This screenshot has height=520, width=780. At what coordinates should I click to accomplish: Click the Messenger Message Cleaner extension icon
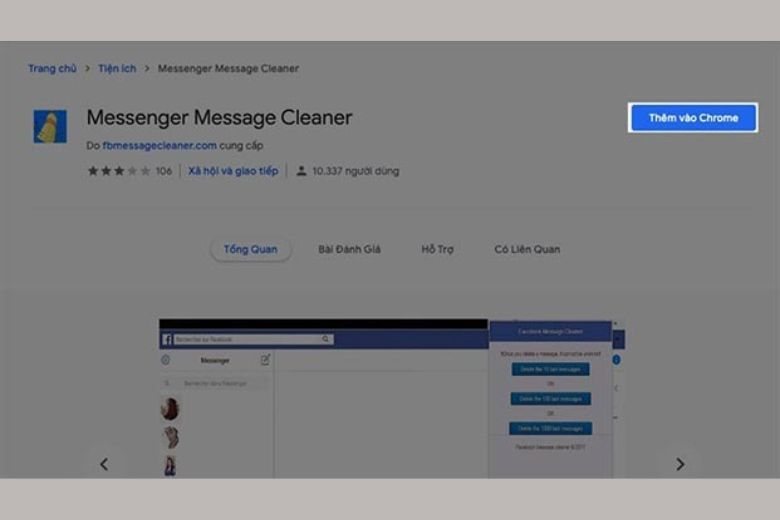click(50, 126)
